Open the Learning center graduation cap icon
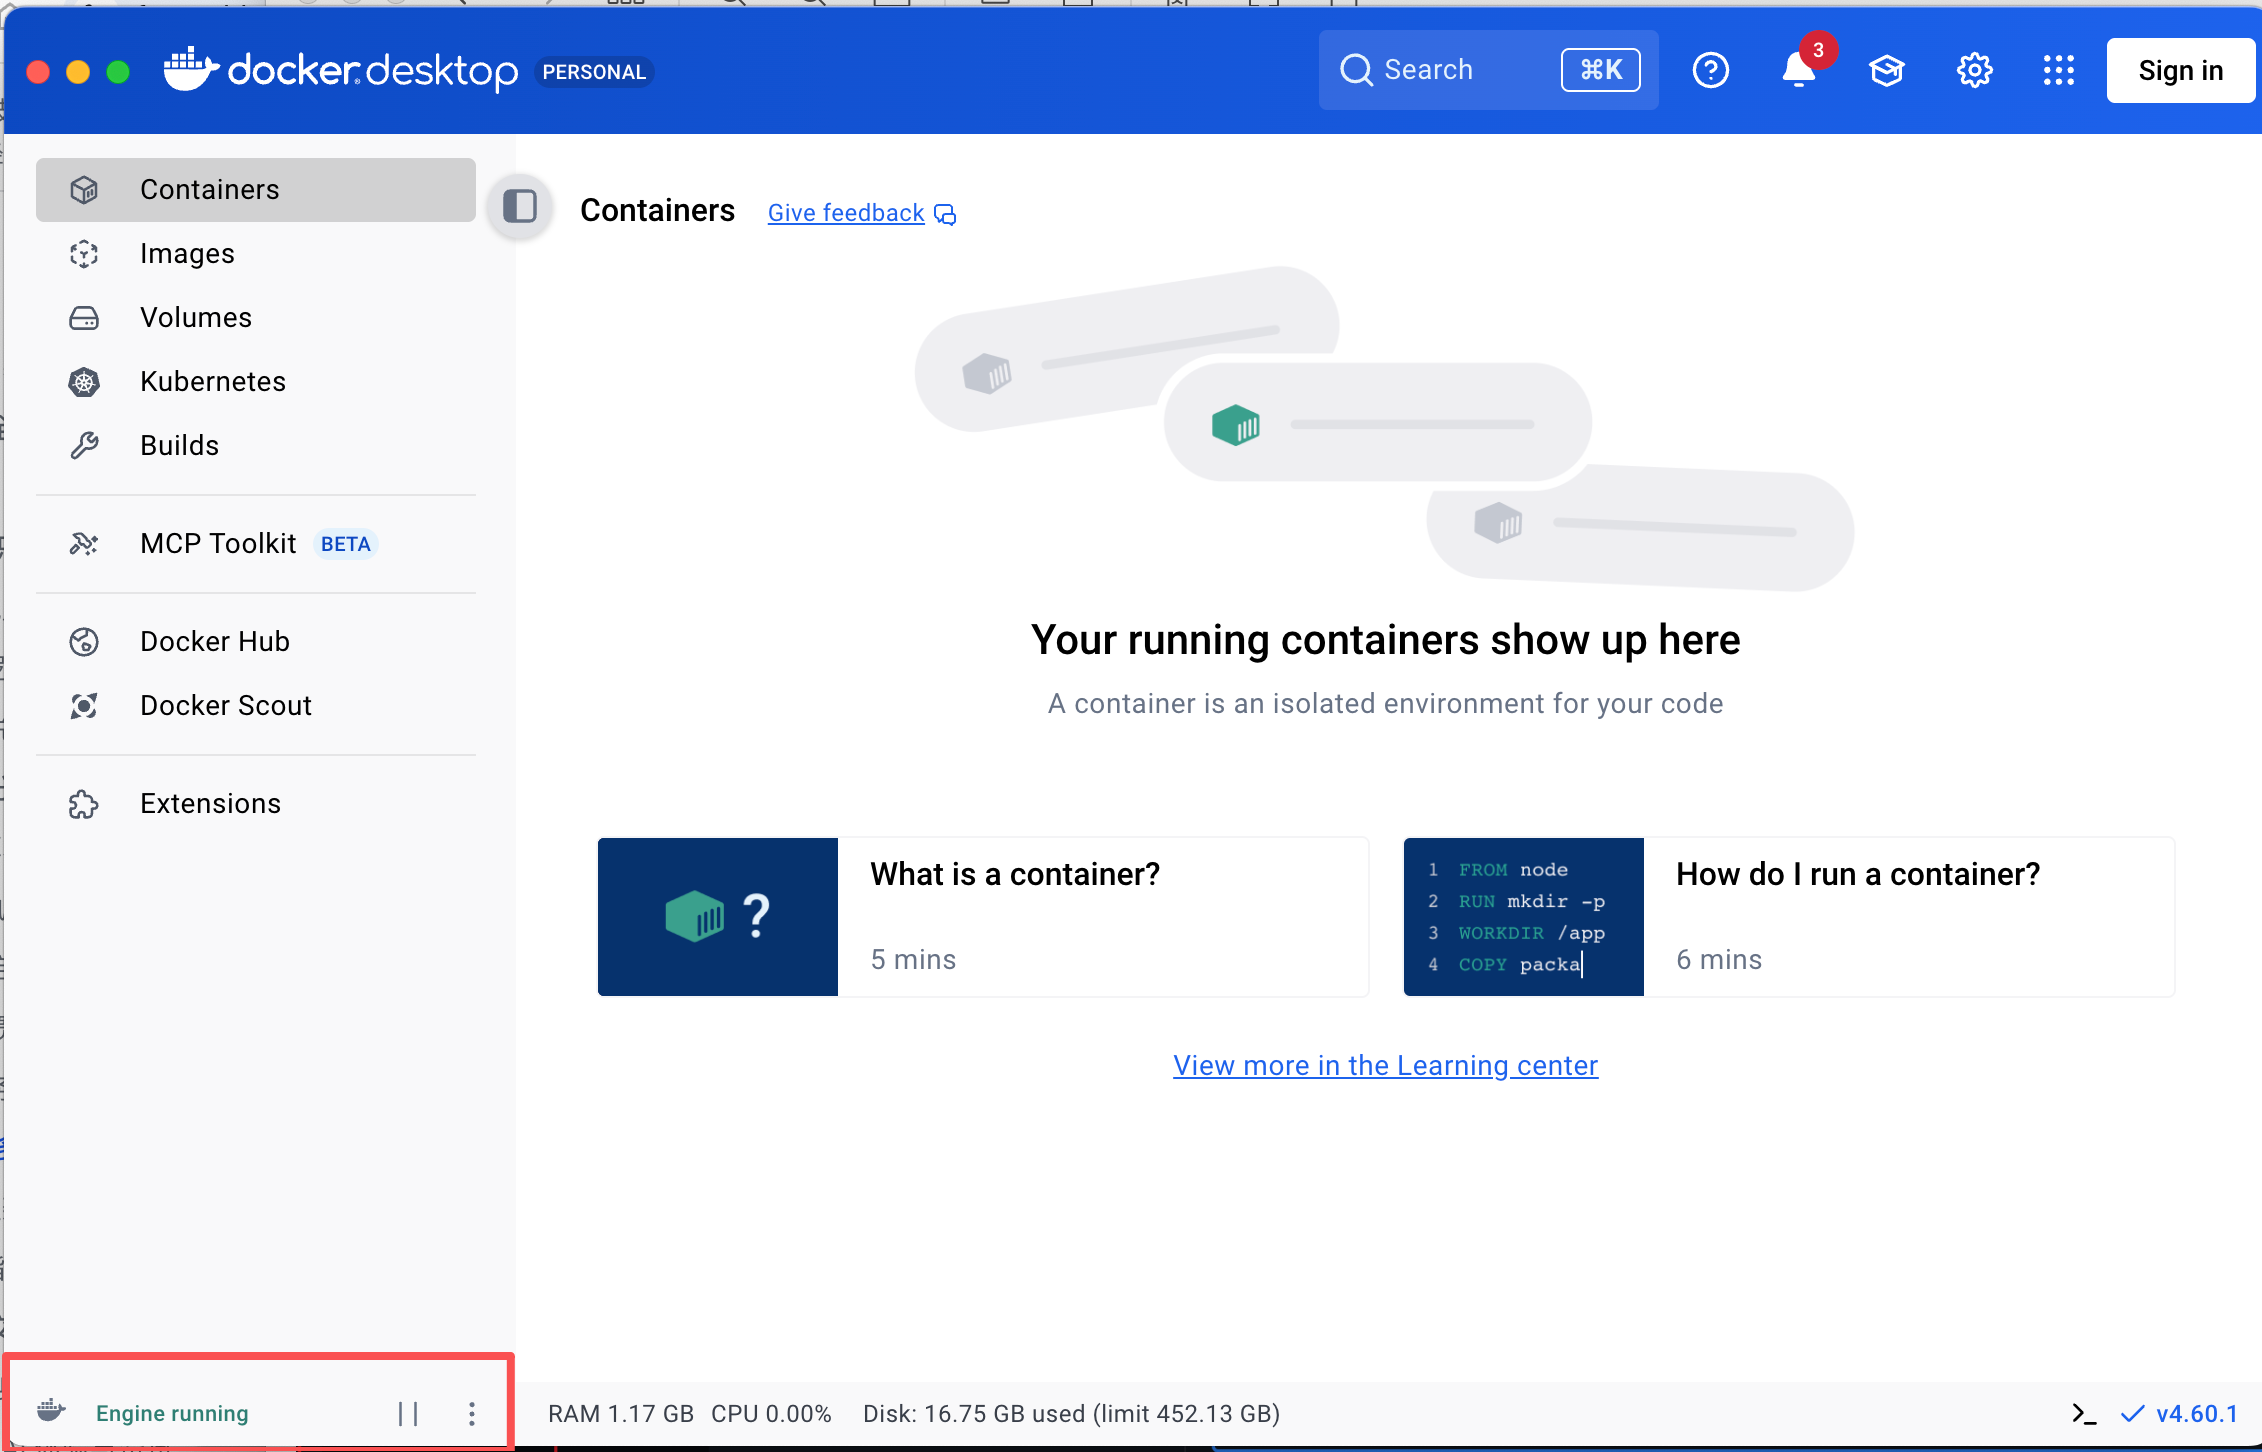Viewport: 2262px width, 1452px height. 1886,71
